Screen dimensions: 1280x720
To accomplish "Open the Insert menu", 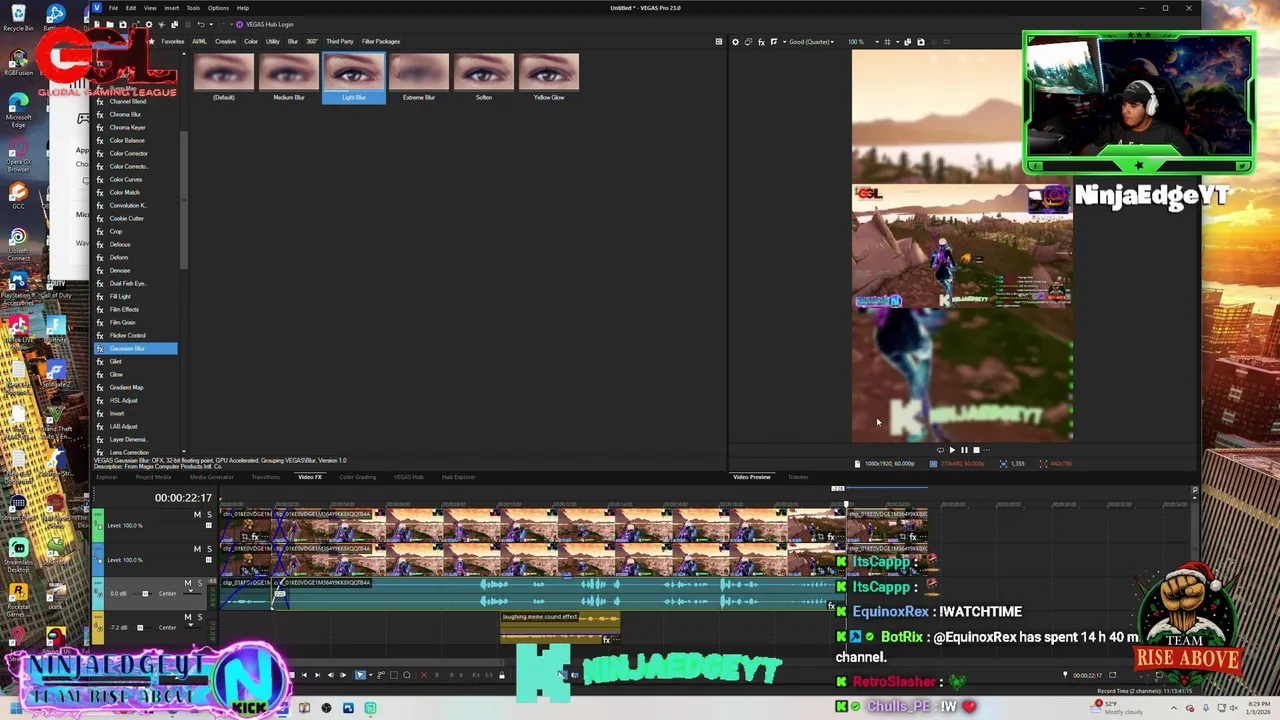I will coord(171,8).
